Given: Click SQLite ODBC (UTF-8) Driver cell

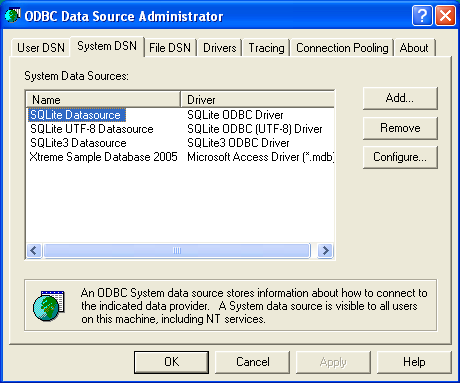Looking at the screenshot, I should (x=255, y=129).
